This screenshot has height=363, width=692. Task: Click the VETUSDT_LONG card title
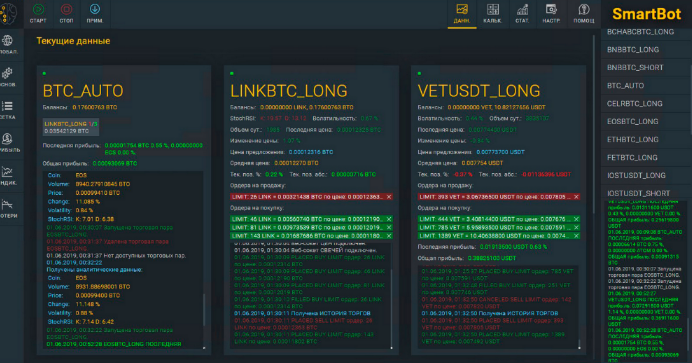click(479, 91)
